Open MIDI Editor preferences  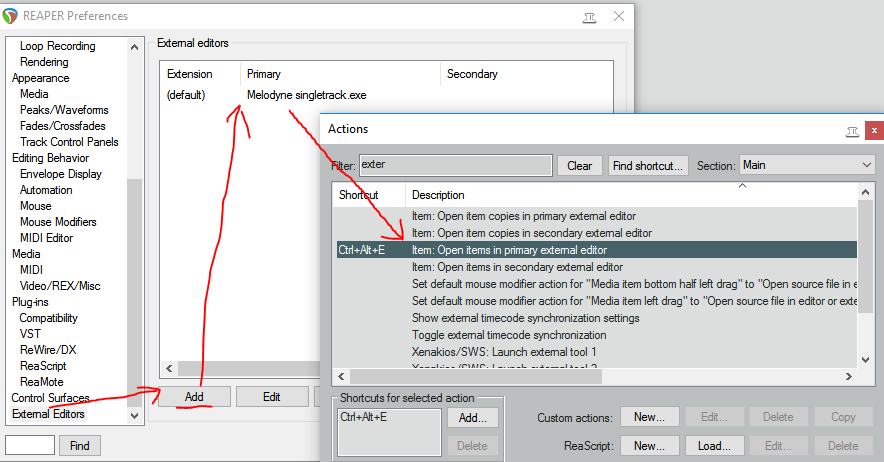click(46, 238)
